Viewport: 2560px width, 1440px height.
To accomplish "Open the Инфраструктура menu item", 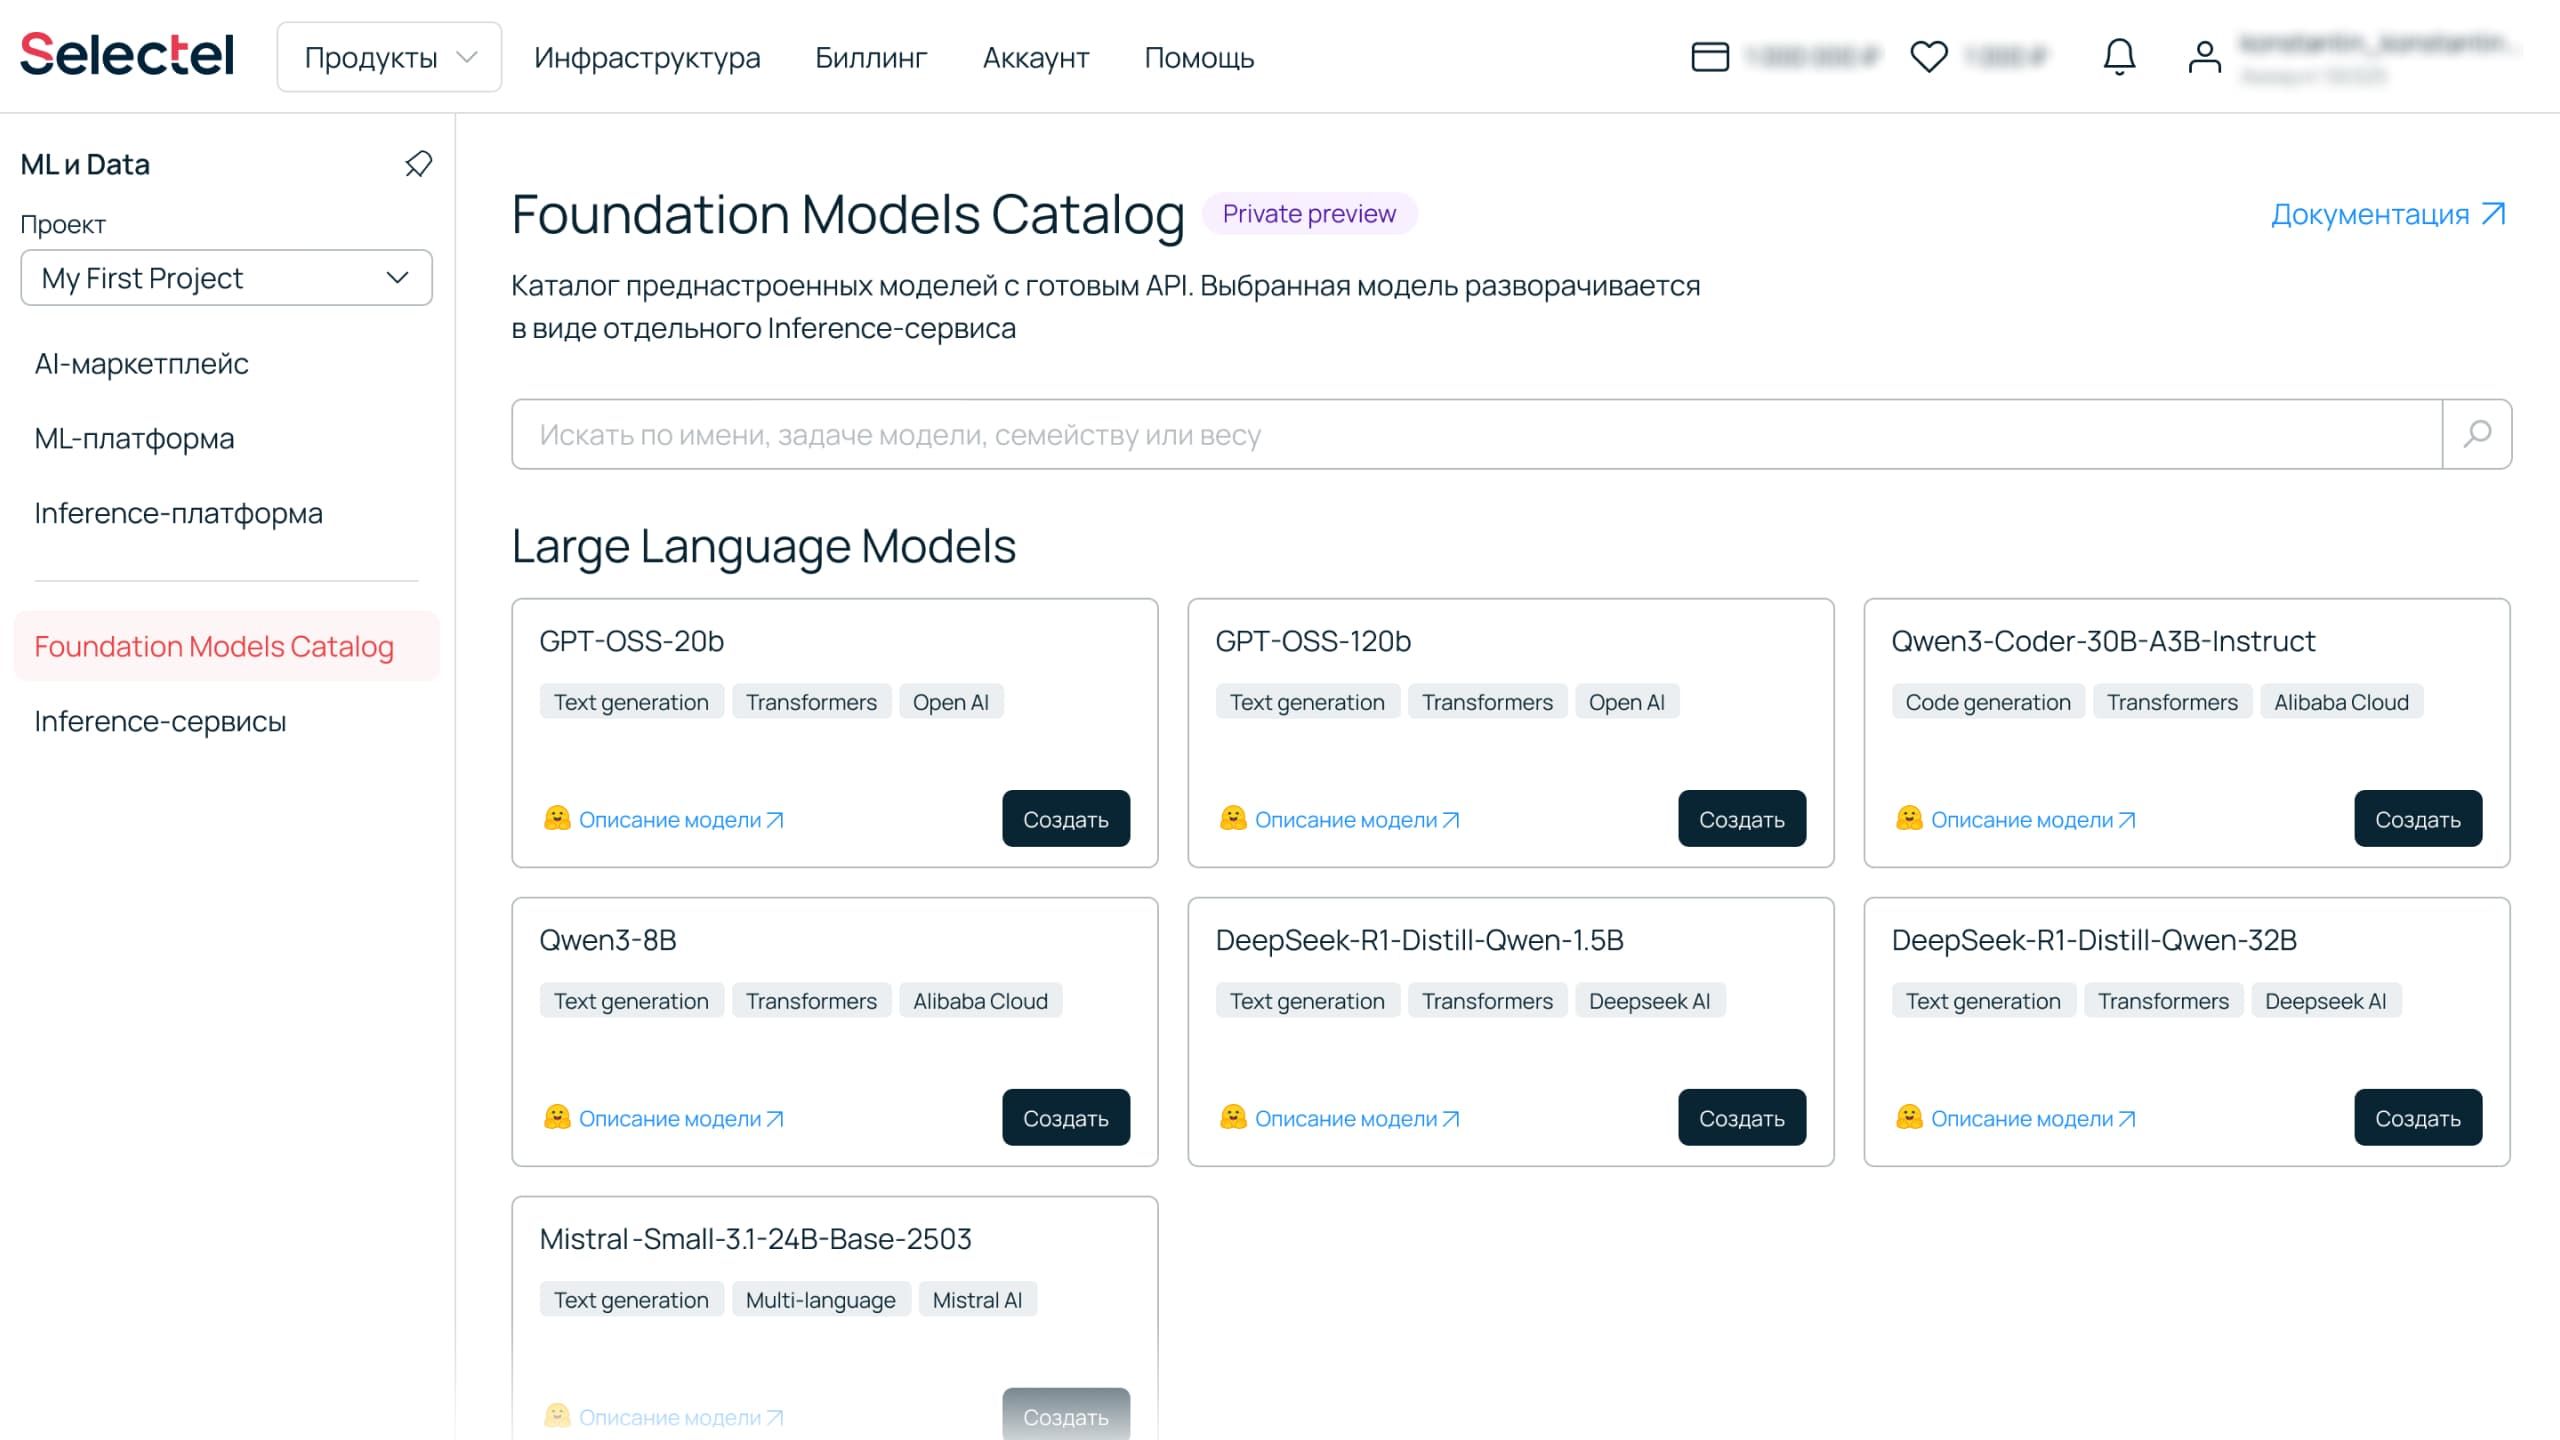I will point(647,57).
